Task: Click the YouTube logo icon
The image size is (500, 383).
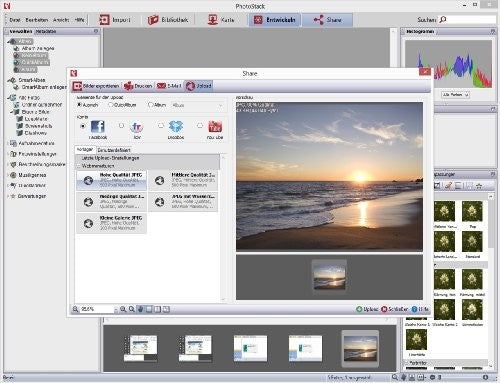Action: (x=215, y=127)
